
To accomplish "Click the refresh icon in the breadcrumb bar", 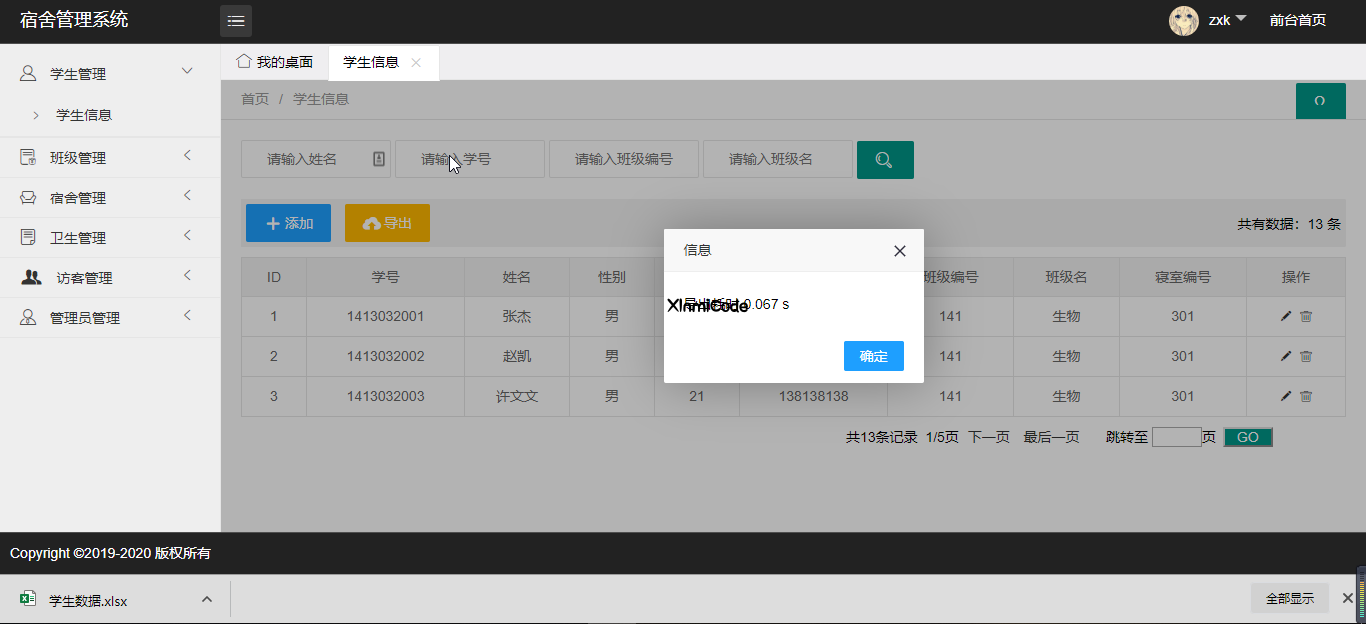I will [x=1320, y=100].
